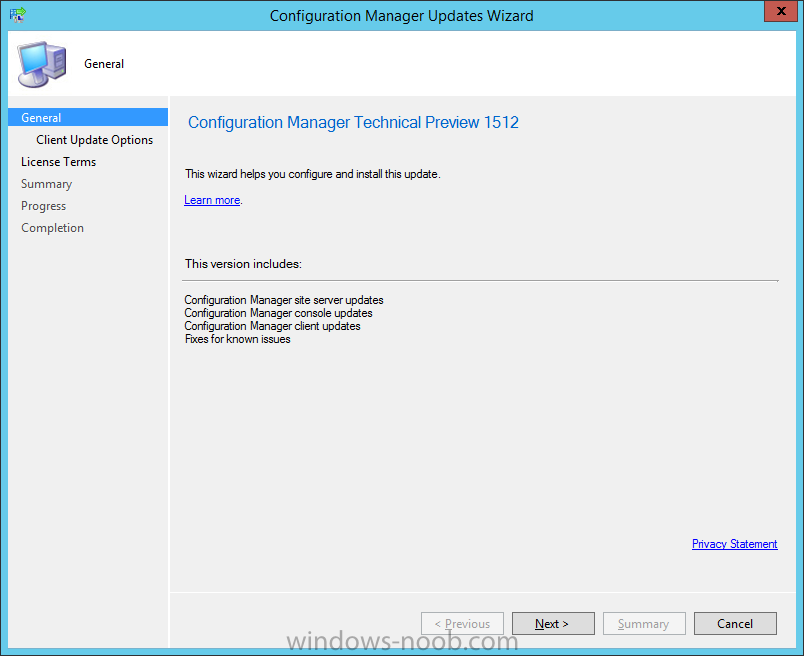The image size is (804, 656).
Task: Select the Summary step in sidebar
Action: pos(47,184)
